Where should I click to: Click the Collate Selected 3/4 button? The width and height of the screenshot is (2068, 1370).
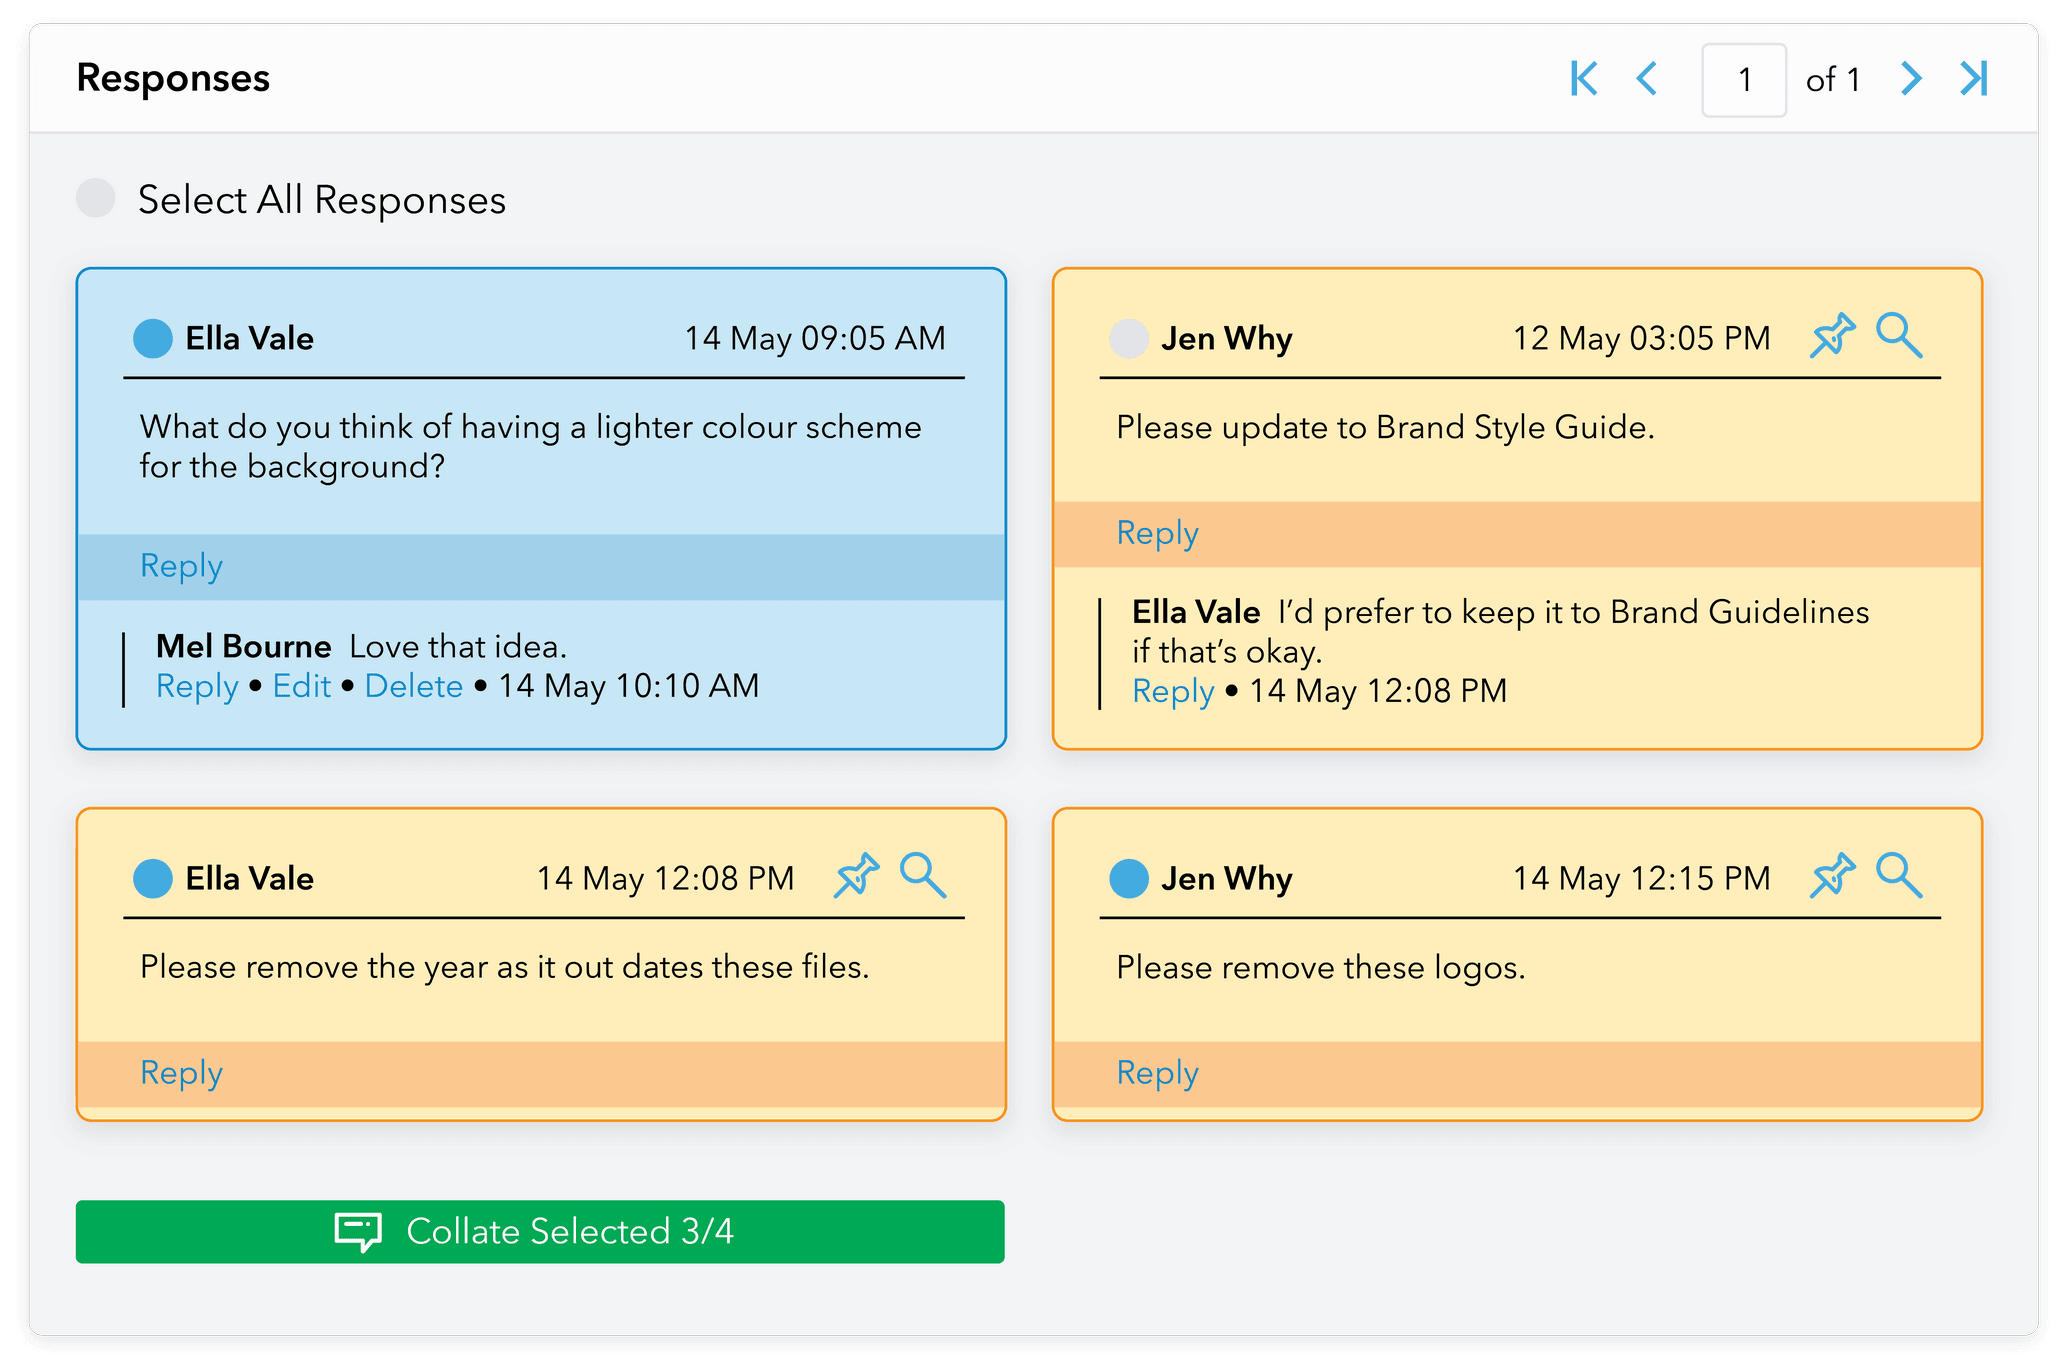[540, 1231]
